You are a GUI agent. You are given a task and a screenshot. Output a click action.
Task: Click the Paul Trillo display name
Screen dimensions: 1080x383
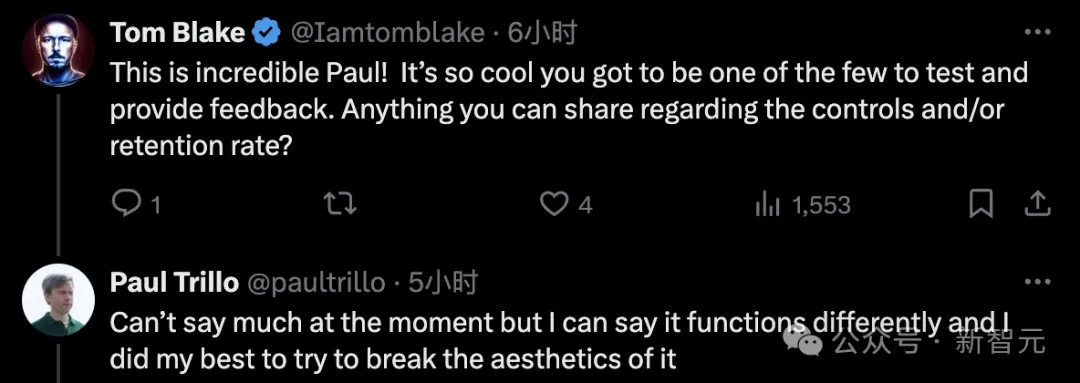point(174,282)
